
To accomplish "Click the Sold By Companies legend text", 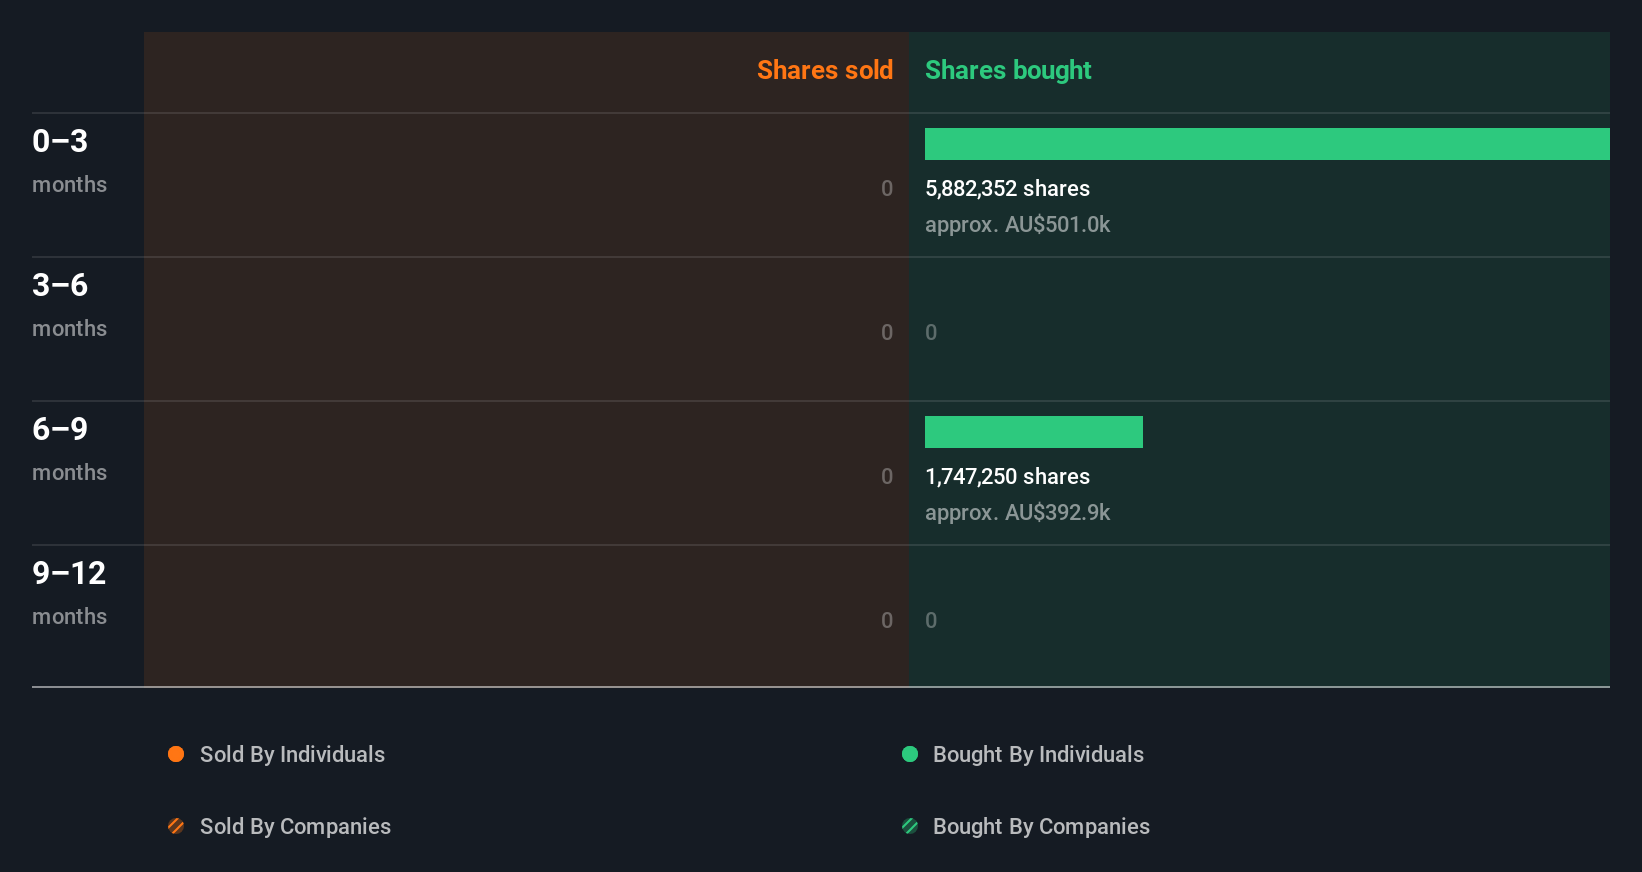I will click(x=295, y=826).
